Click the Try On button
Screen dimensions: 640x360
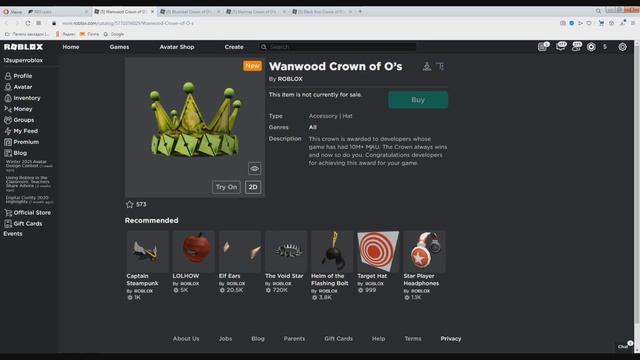tap(226, 187)
